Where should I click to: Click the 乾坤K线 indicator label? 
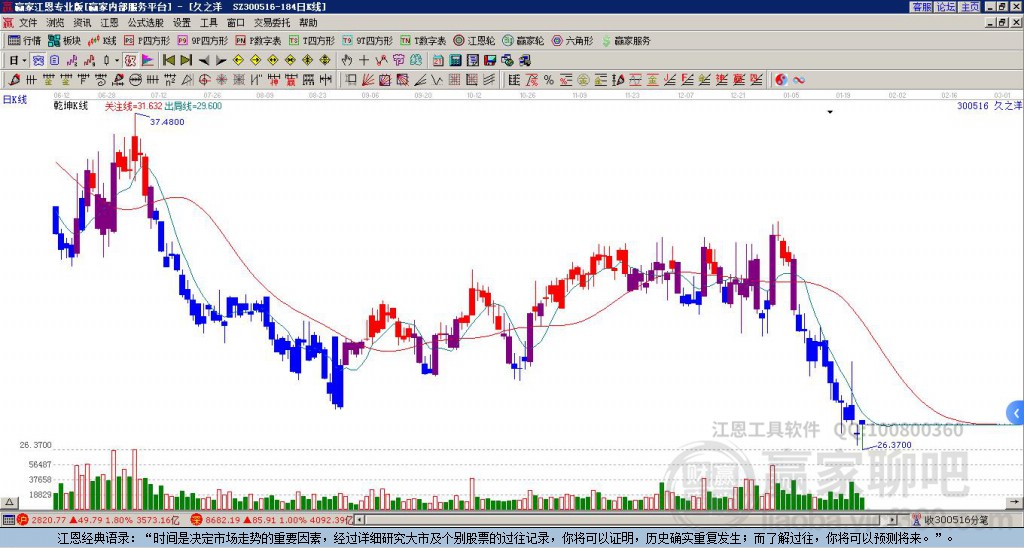(x=71, y=106)
